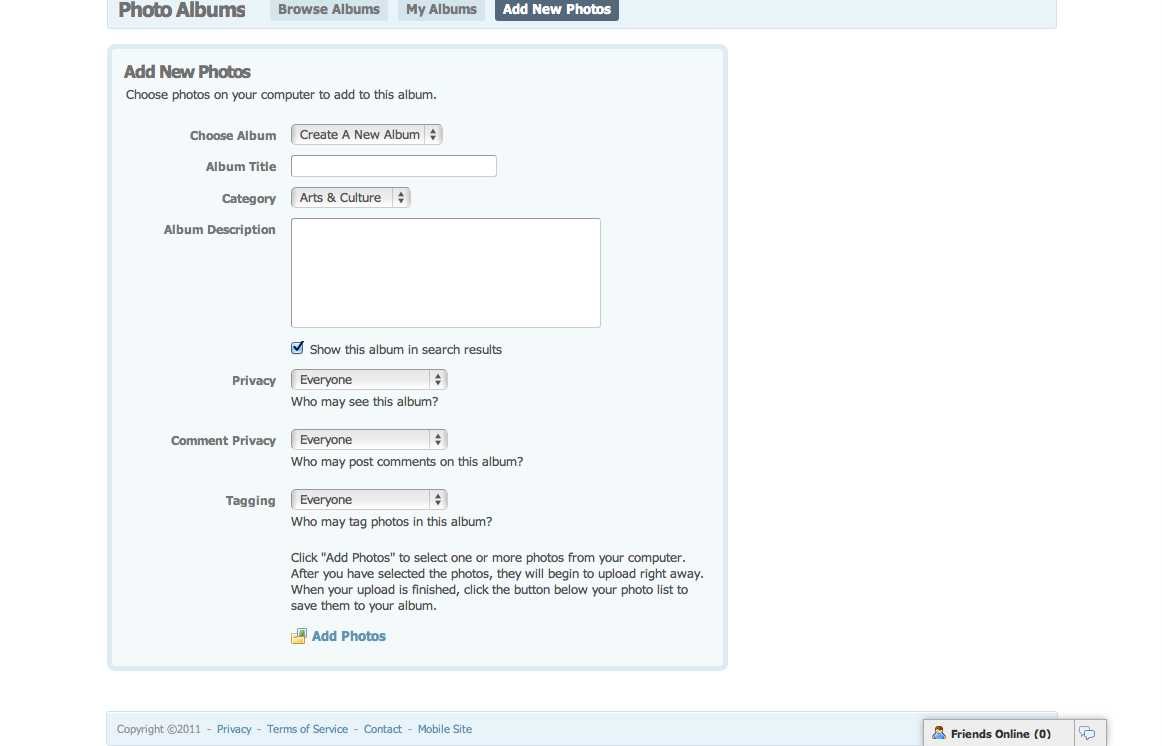Open the Terms of Service link
1163x746 pixels.
tap(307, 729)
